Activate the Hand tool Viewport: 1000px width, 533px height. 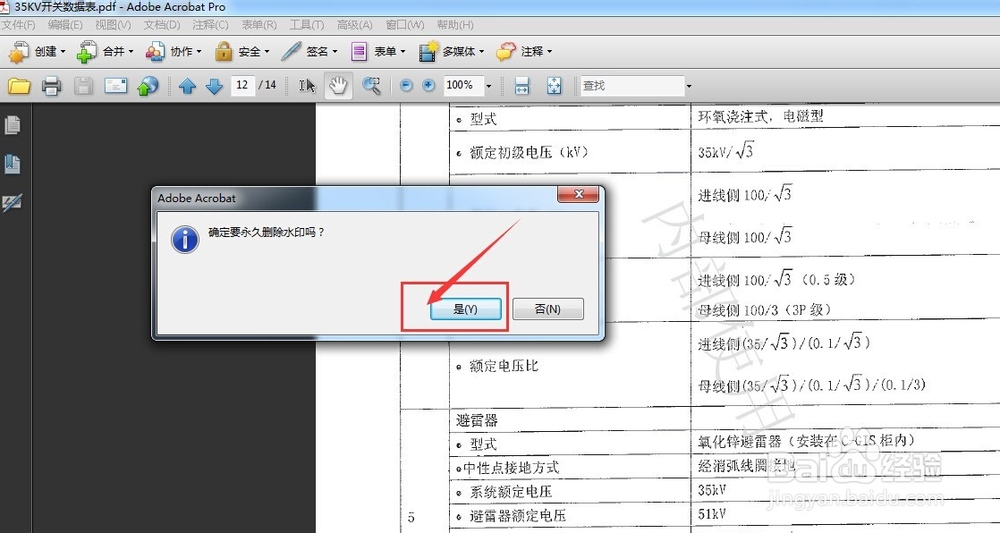(338, 85)
